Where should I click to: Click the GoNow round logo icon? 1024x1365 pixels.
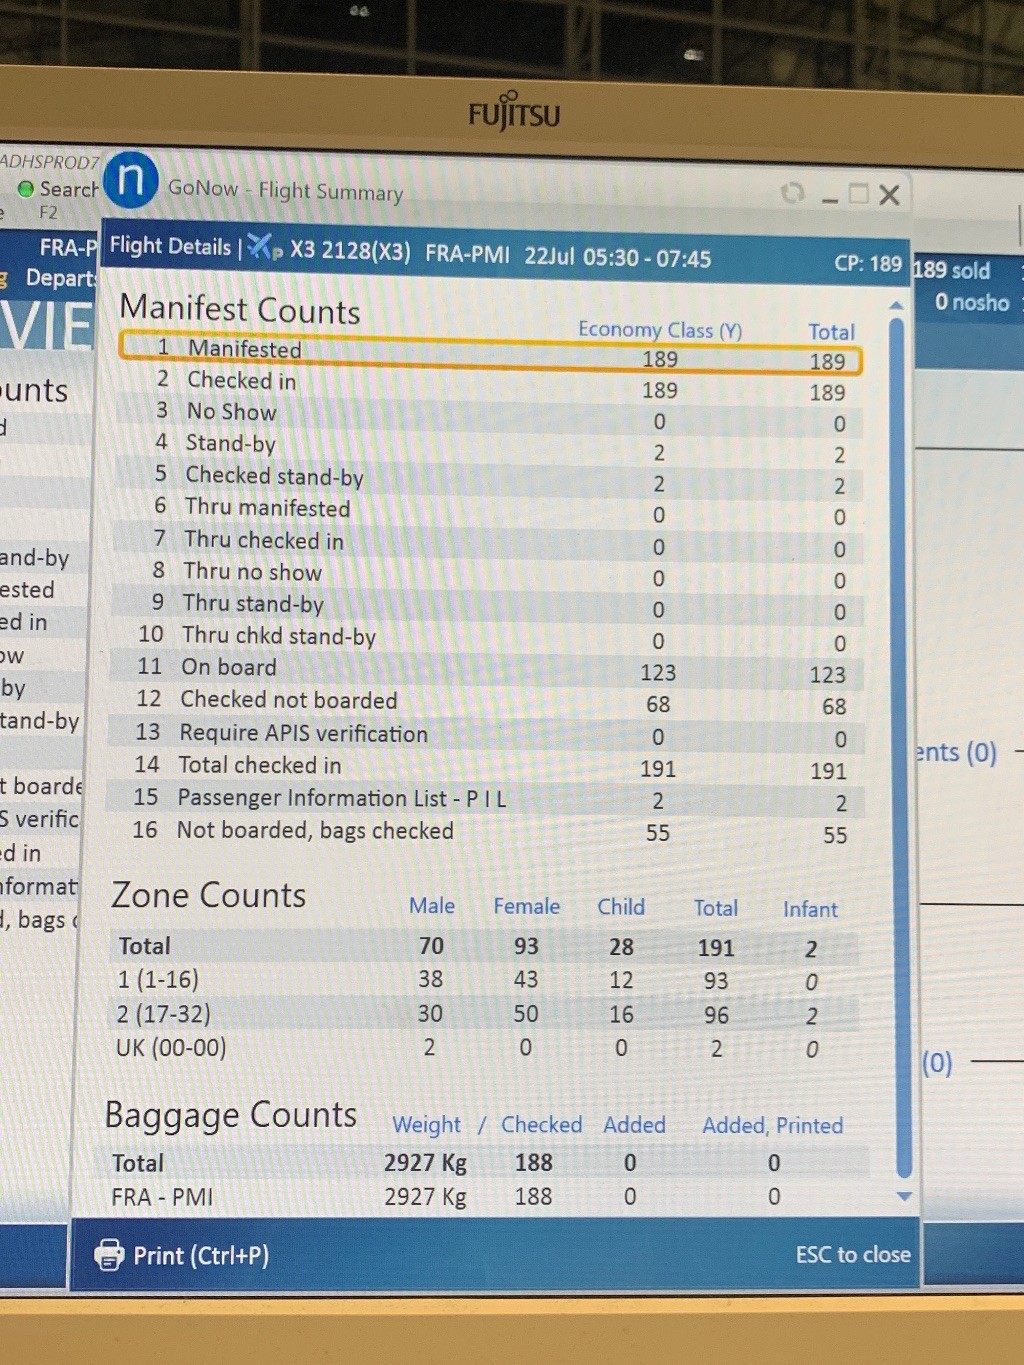tap(131, 180)
